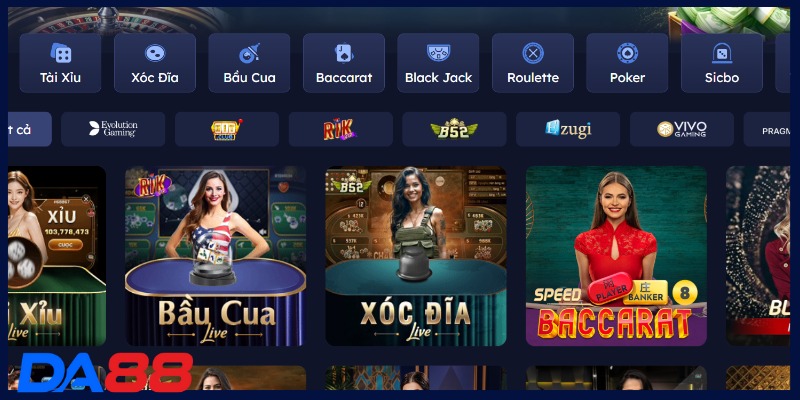Open the Black Jack table category
This screenshot has height=400, width=800.
[438, 63]
